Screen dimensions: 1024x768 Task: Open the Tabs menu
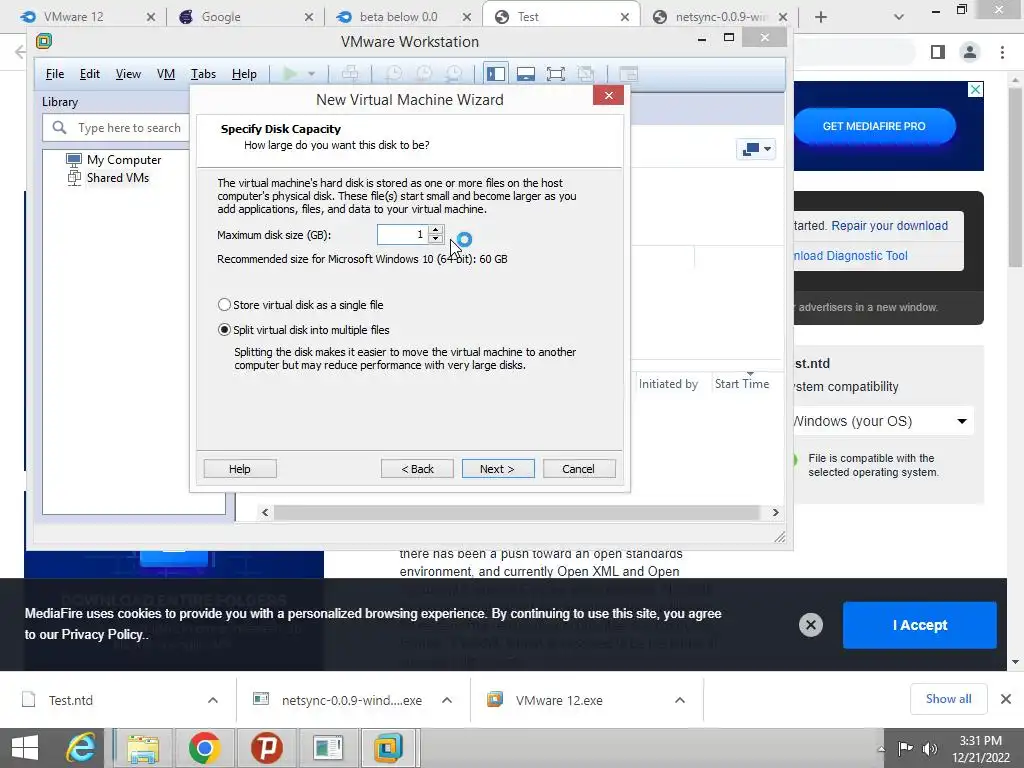[203, 74]
